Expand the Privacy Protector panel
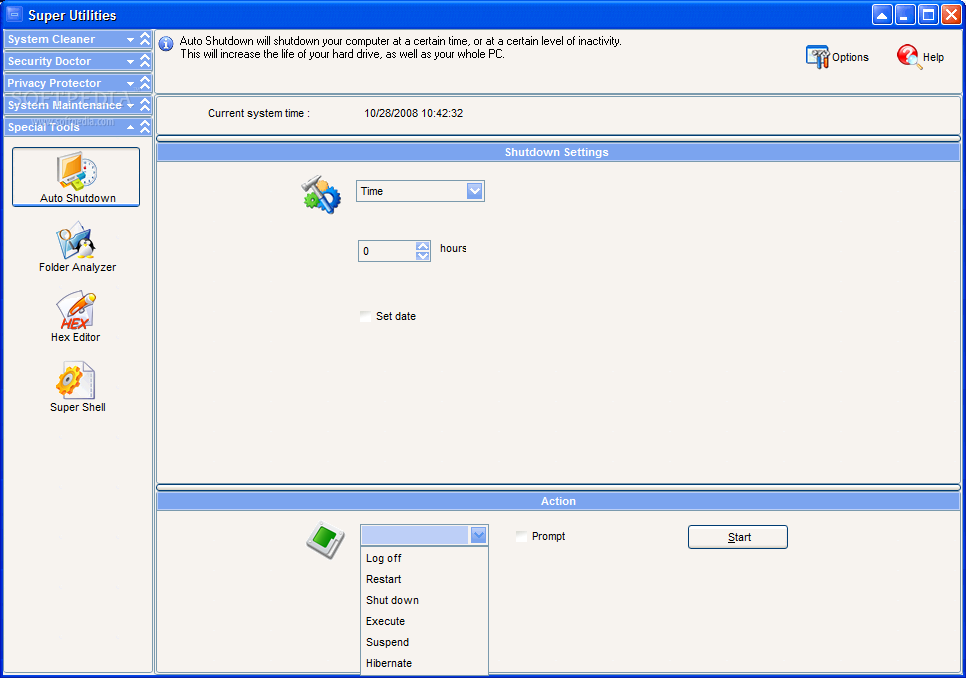The height and width of the screenshot is (678, 966). 78,83
